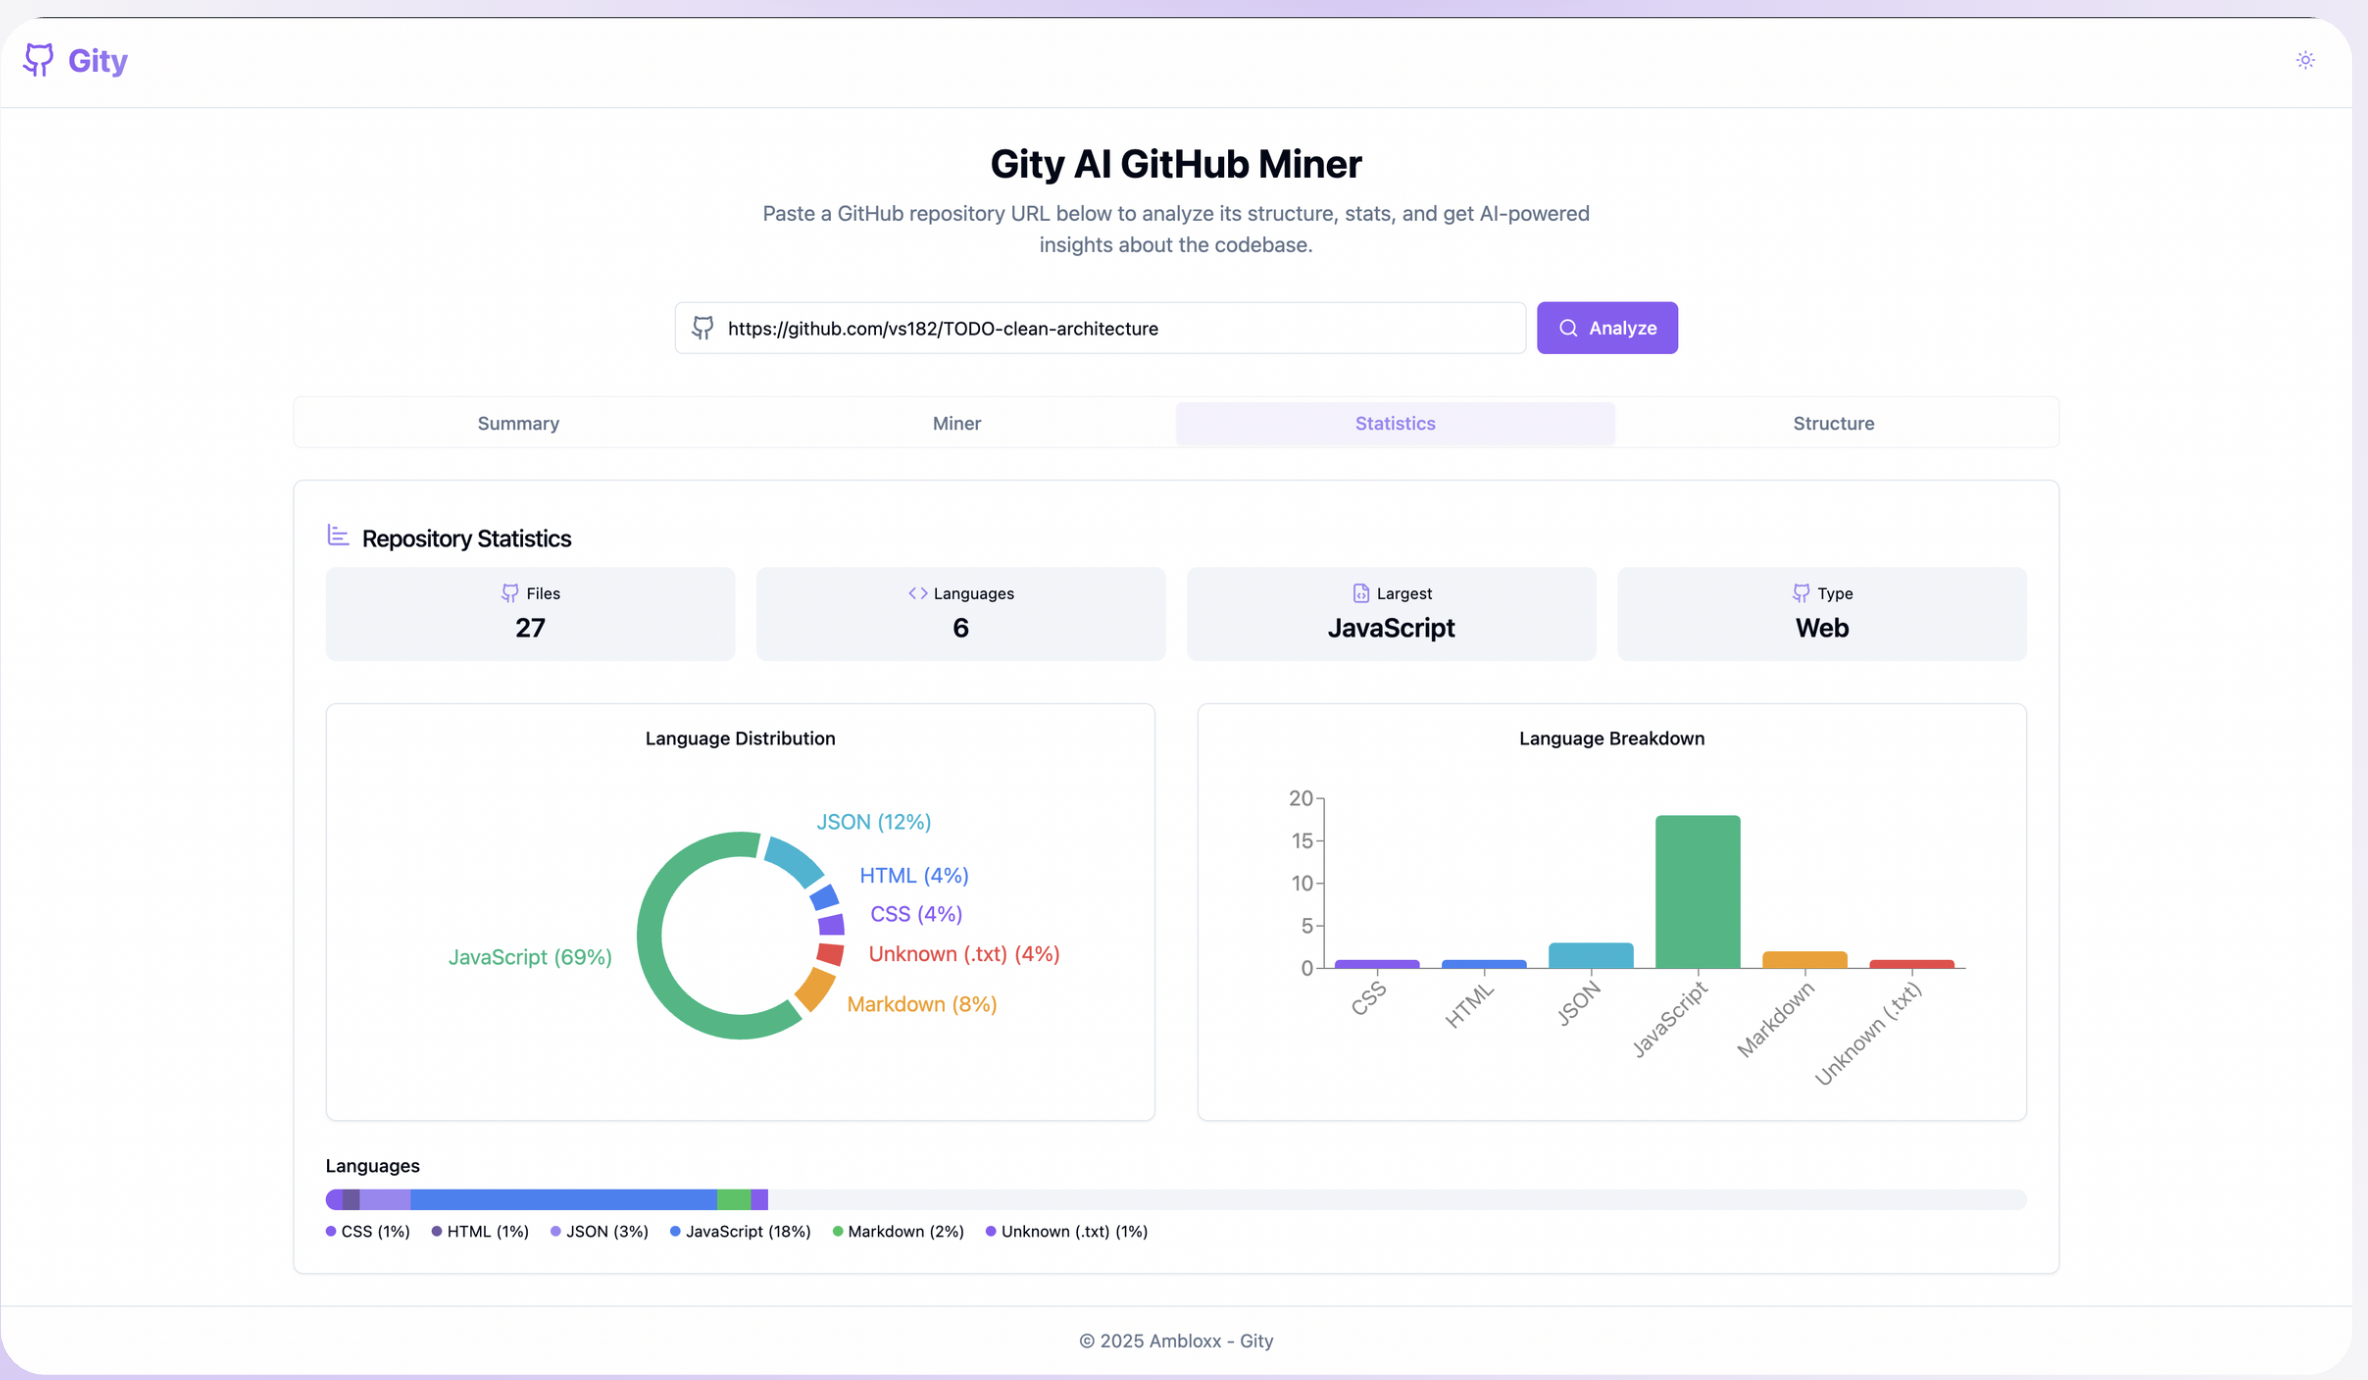Click the GitHub icon inside URL field
This screenshot has width=2368, height=1380.
[703, 328]
